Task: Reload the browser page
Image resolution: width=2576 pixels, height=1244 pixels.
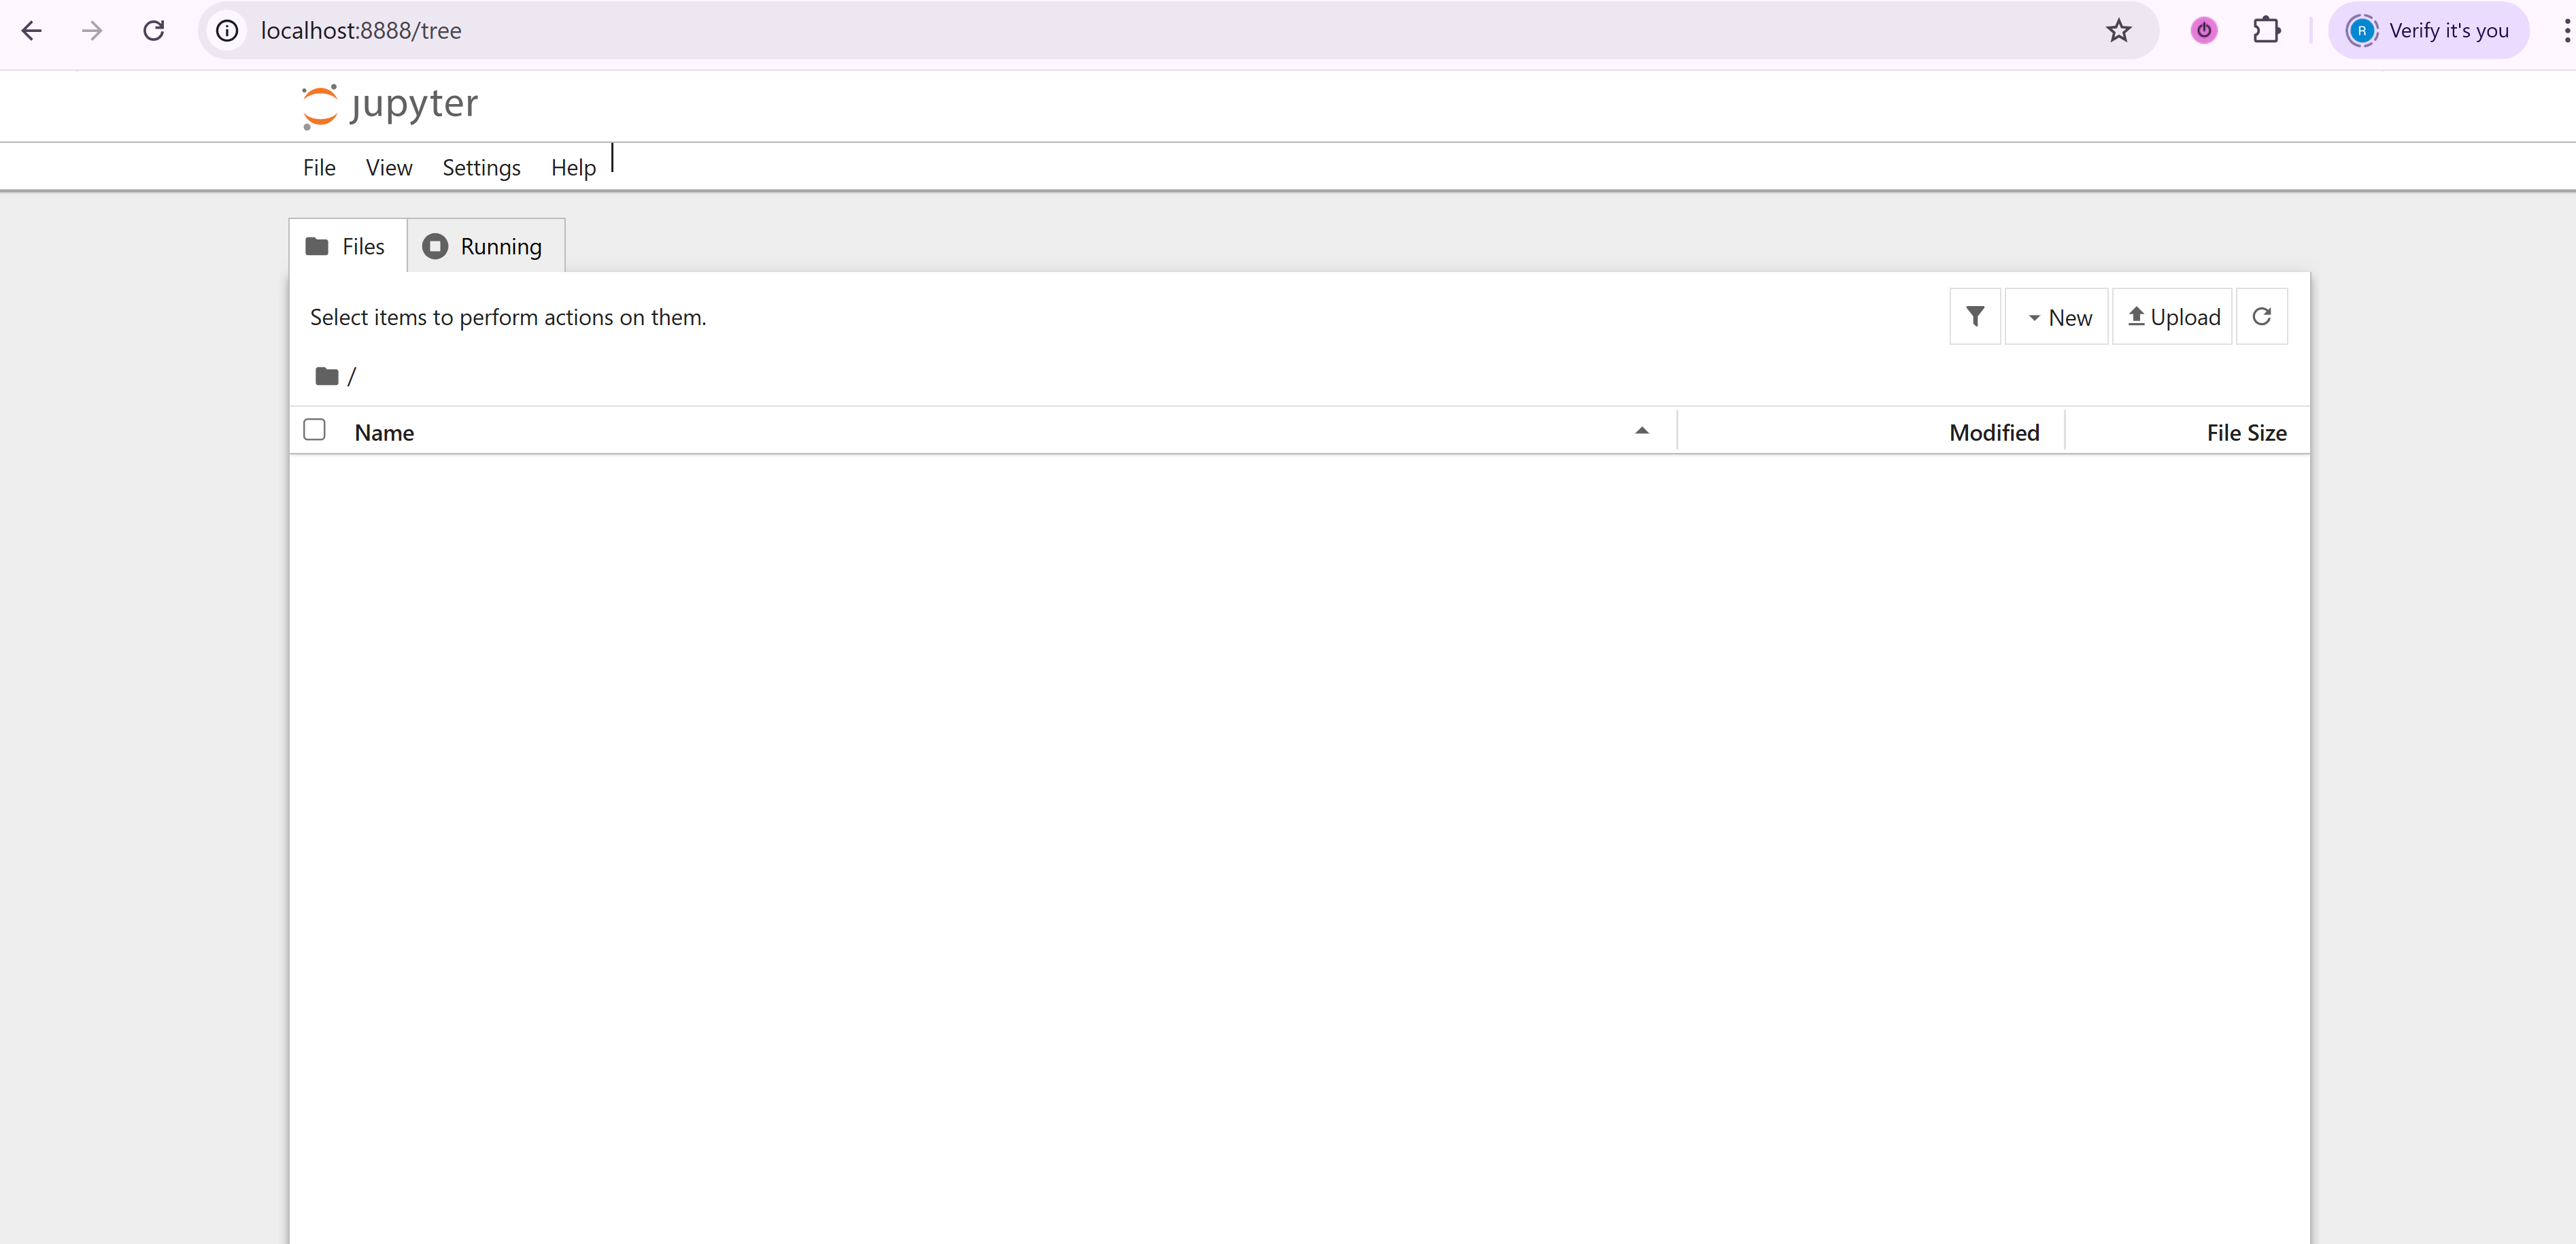Action: click(153, 31)
